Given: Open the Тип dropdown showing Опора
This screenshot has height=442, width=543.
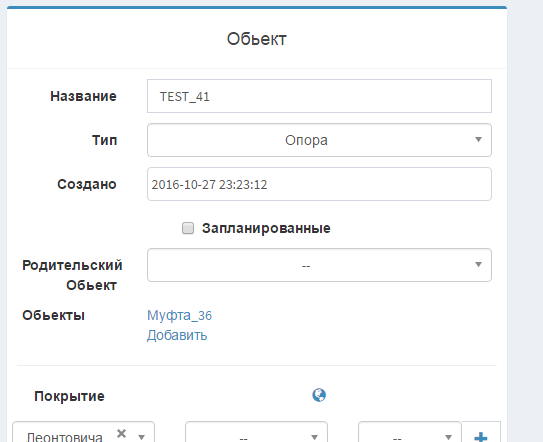Looking at the screenshot, I should pos(319,140).
